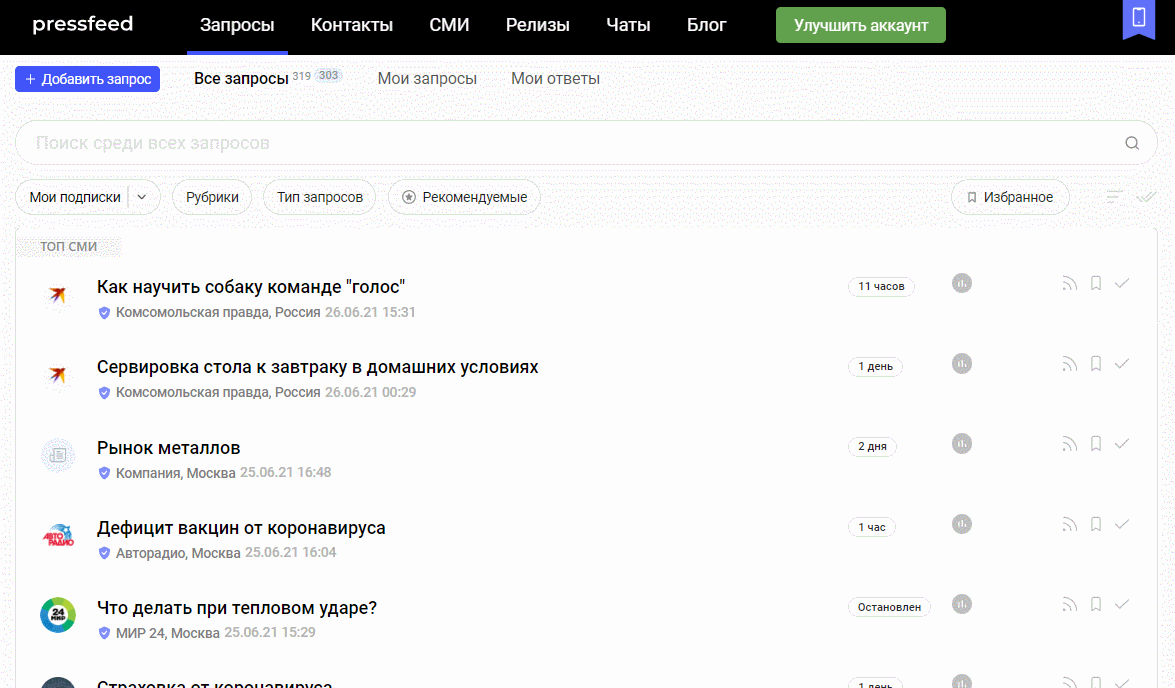Select the star icon in Рекомендуемые filter

(408, 197)
